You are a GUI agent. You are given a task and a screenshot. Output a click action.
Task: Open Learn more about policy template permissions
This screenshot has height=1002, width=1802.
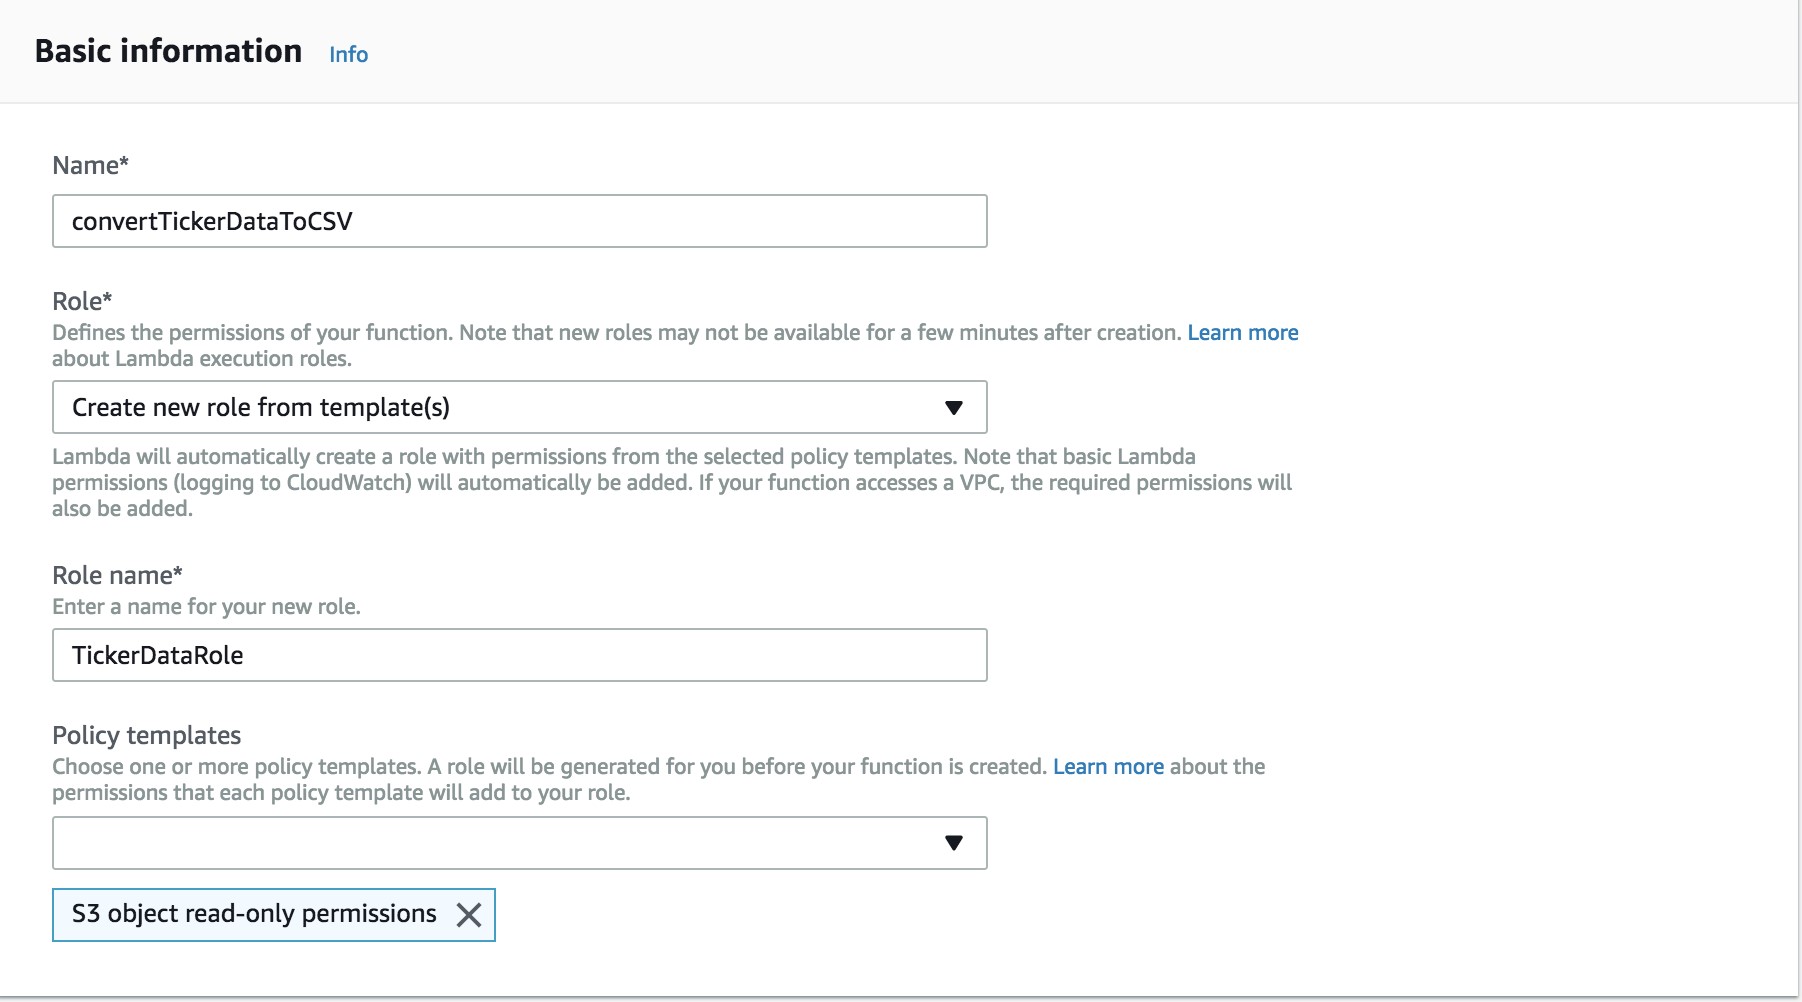(1108, 766)
